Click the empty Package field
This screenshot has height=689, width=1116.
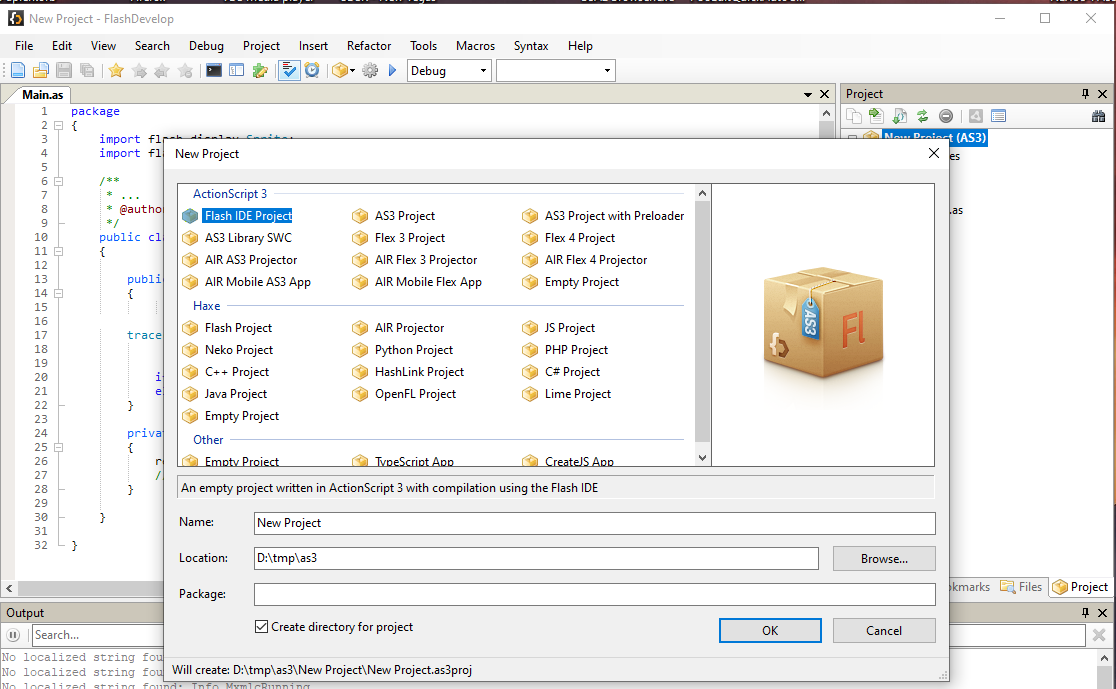pos(595,594)
